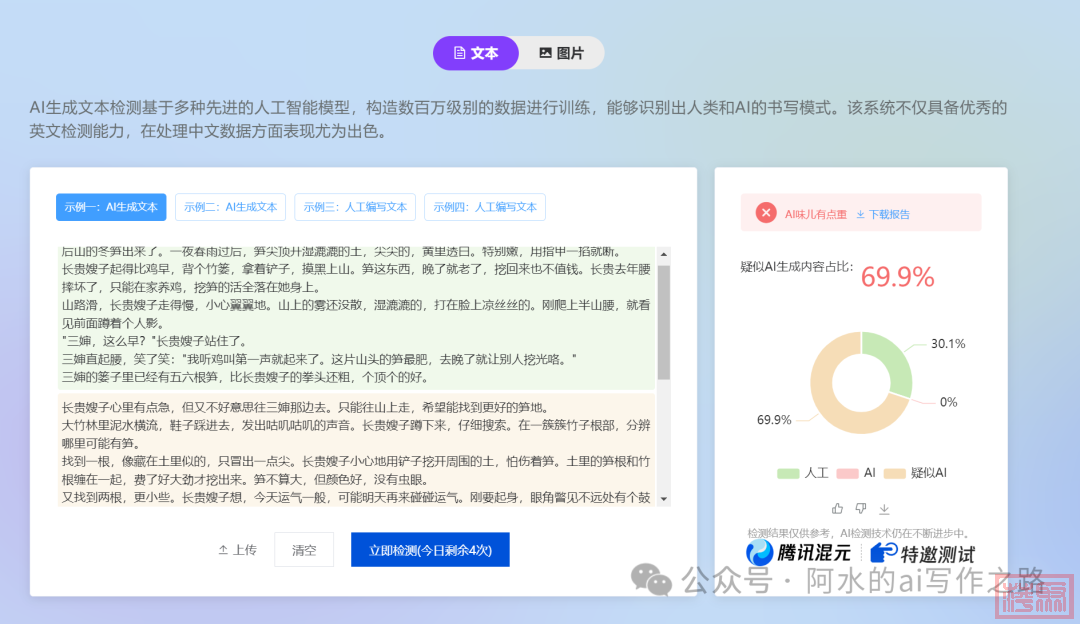Start detection with 立即检测 button
1080x624 pixels.
pyautogui.click(x=430, y=550)
